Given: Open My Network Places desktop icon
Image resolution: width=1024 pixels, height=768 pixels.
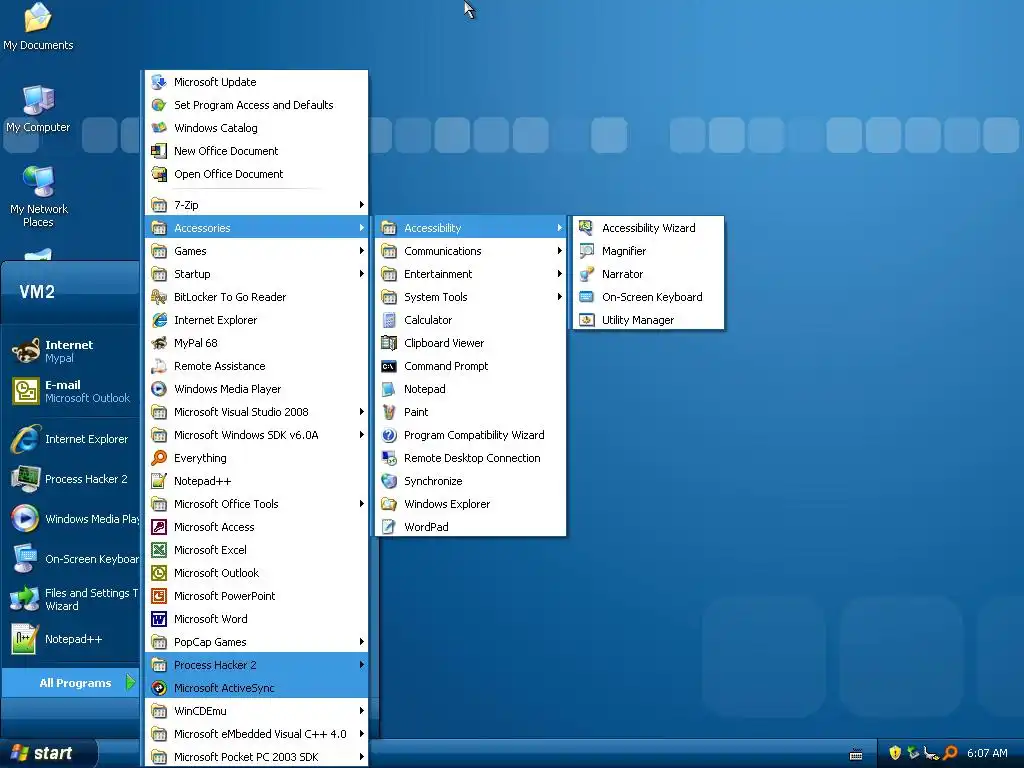Looking at the screenshot, I should 39,197.
